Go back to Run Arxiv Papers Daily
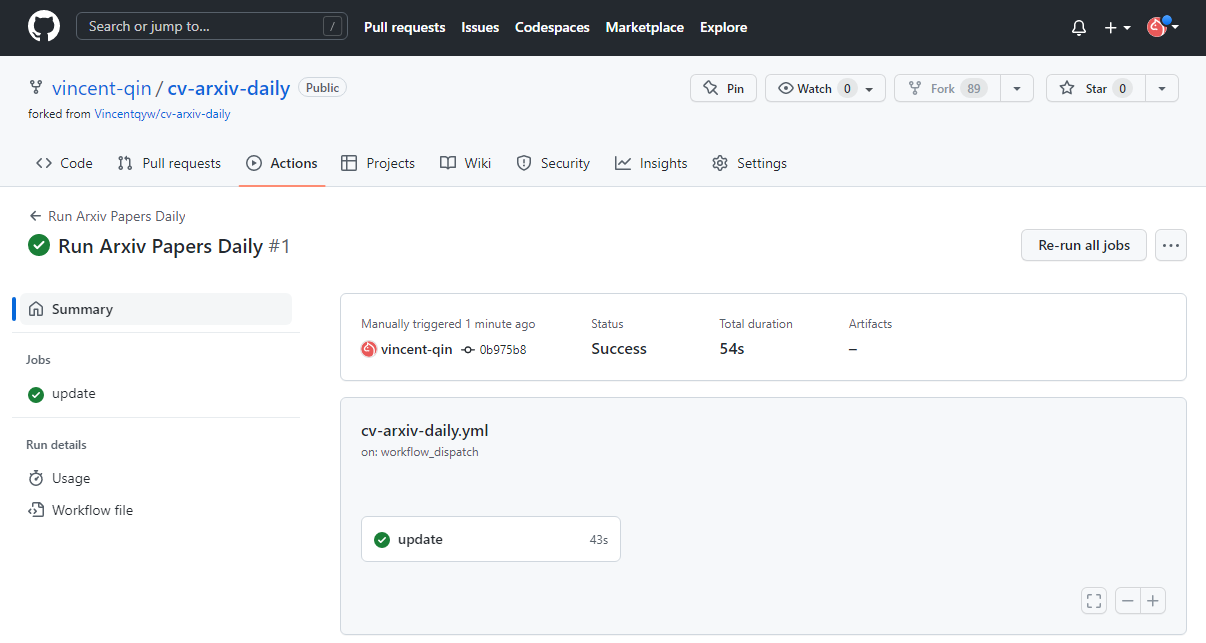The width and height of the screenshot is (1206, 643). click(108, 216)
